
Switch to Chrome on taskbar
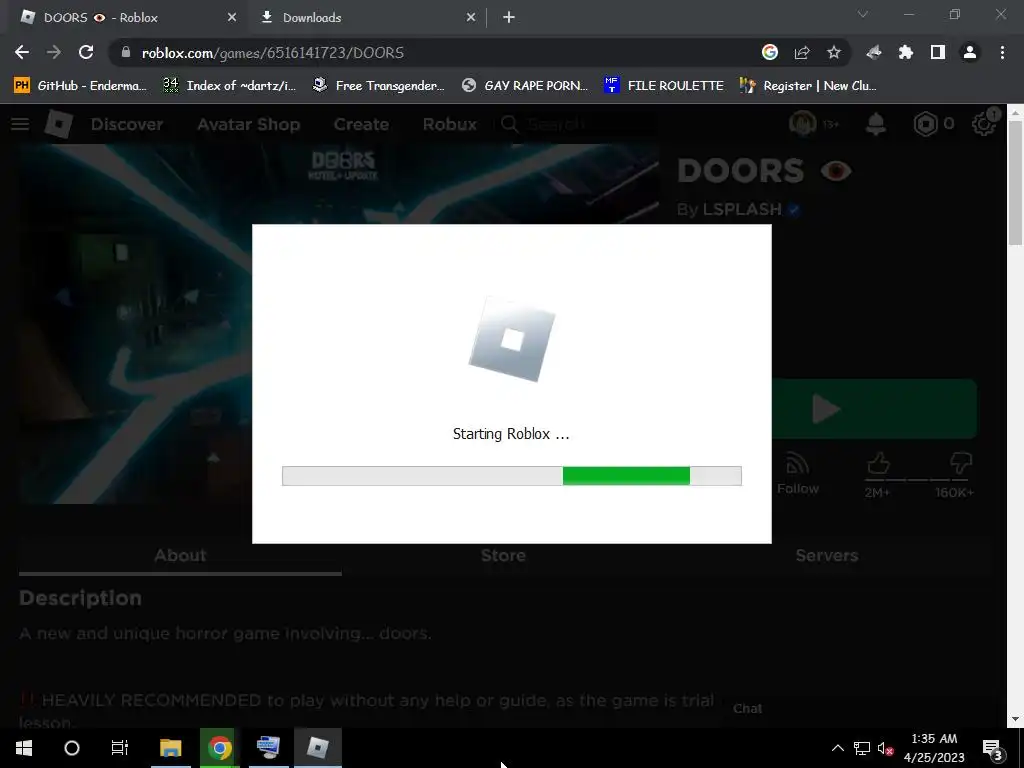[x=220, y=748]
